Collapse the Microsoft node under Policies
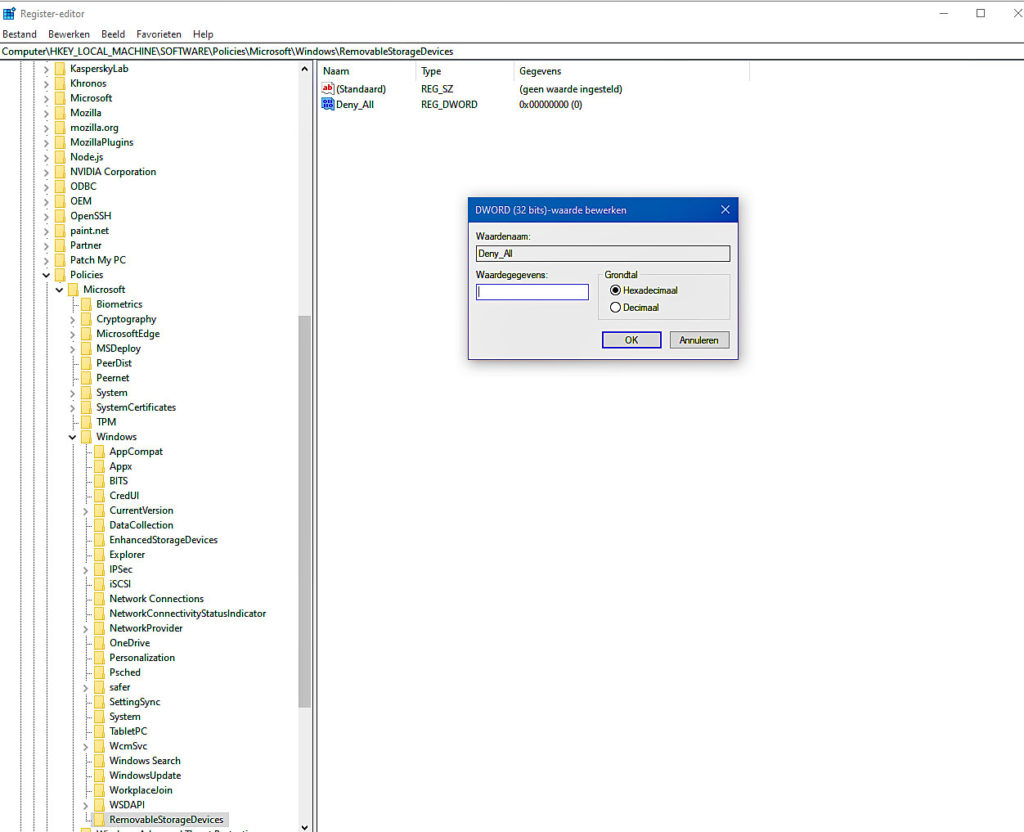 [x=59, y=289]
